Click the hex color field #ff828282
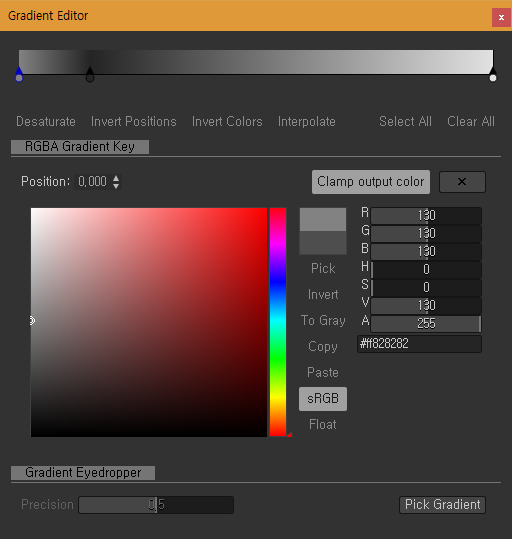 [x=419, y=344]
